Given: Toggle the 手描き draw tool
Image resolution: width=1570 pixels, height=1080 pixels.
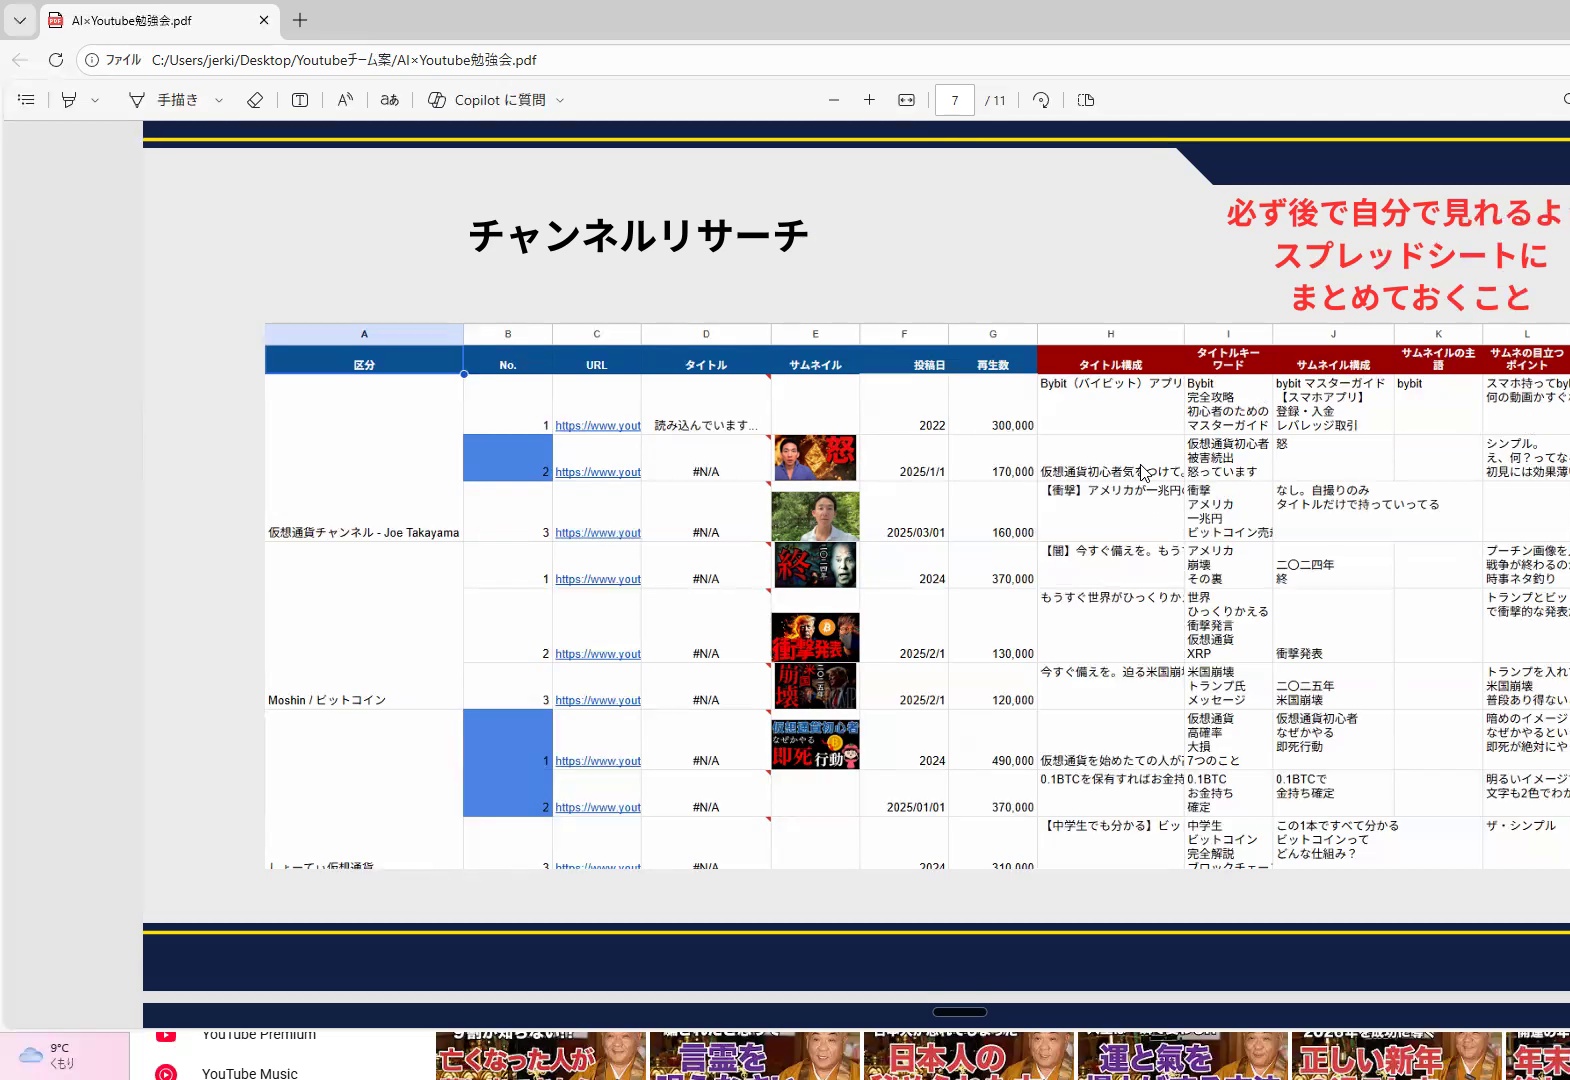Looking at the screenshot, I should [x=165, y=100].
